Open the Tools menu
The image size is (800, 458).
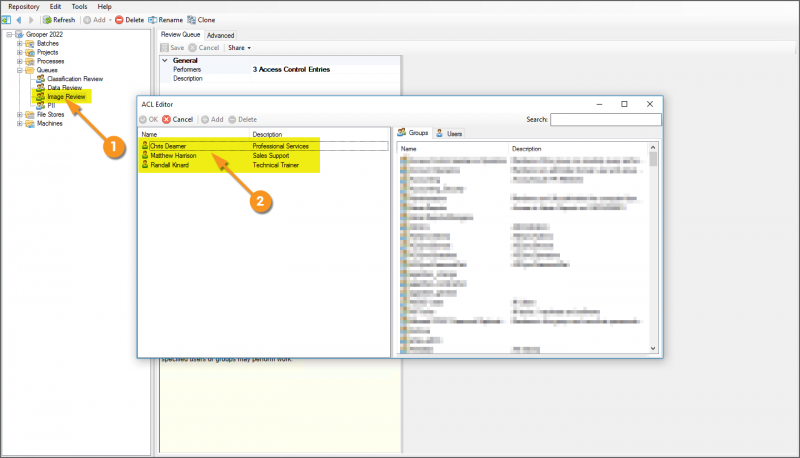pyautogui.click(x=79, y=7)
